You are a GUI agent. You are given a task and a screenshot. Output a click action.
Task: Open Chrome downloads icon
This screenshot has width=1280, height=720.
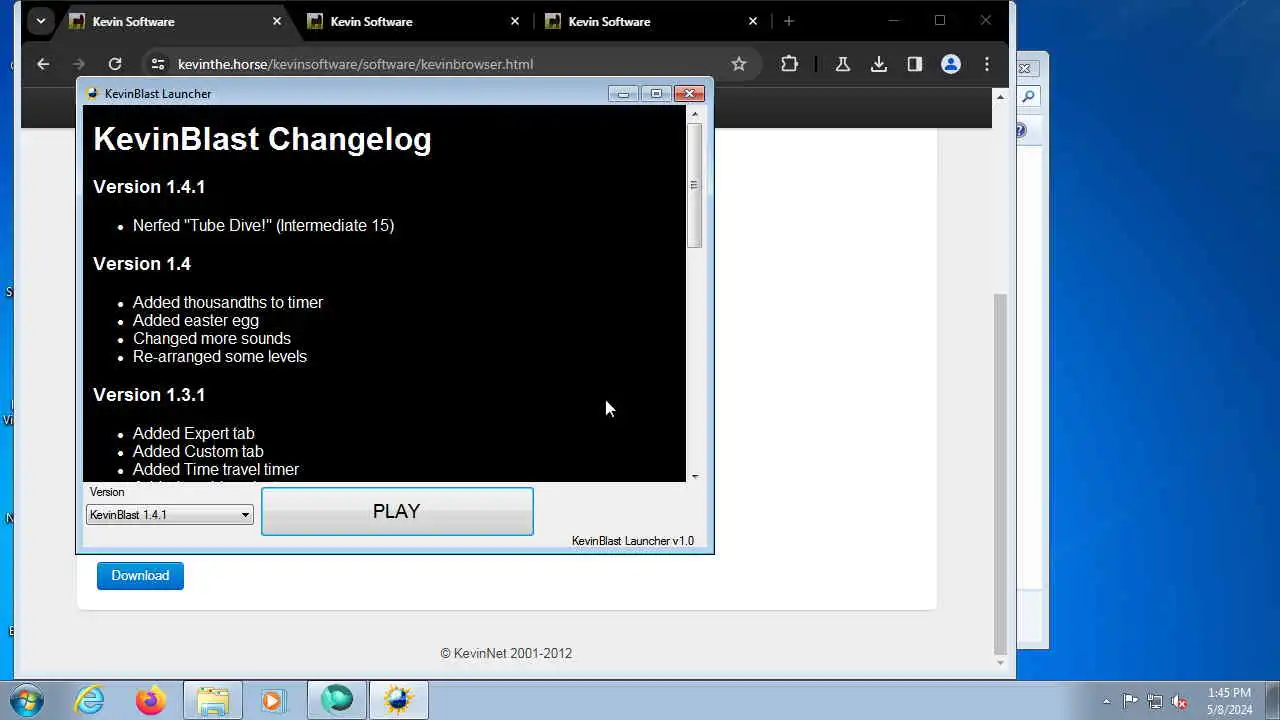(x=878, y=64)
